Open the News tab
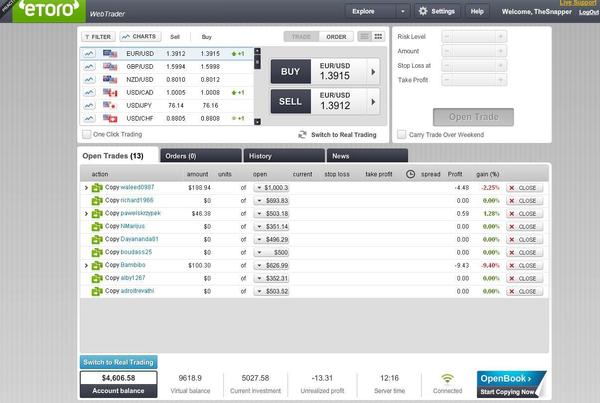The image size is (600, 403). [x=367, y=156]
